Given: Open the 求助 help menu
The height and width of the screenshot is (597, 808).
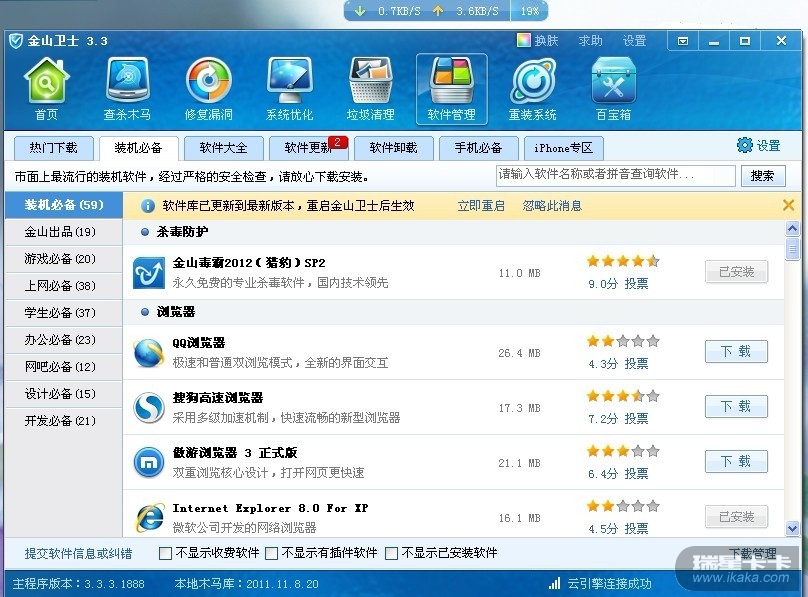Looking at the screenshot, I should pos(590,41).
